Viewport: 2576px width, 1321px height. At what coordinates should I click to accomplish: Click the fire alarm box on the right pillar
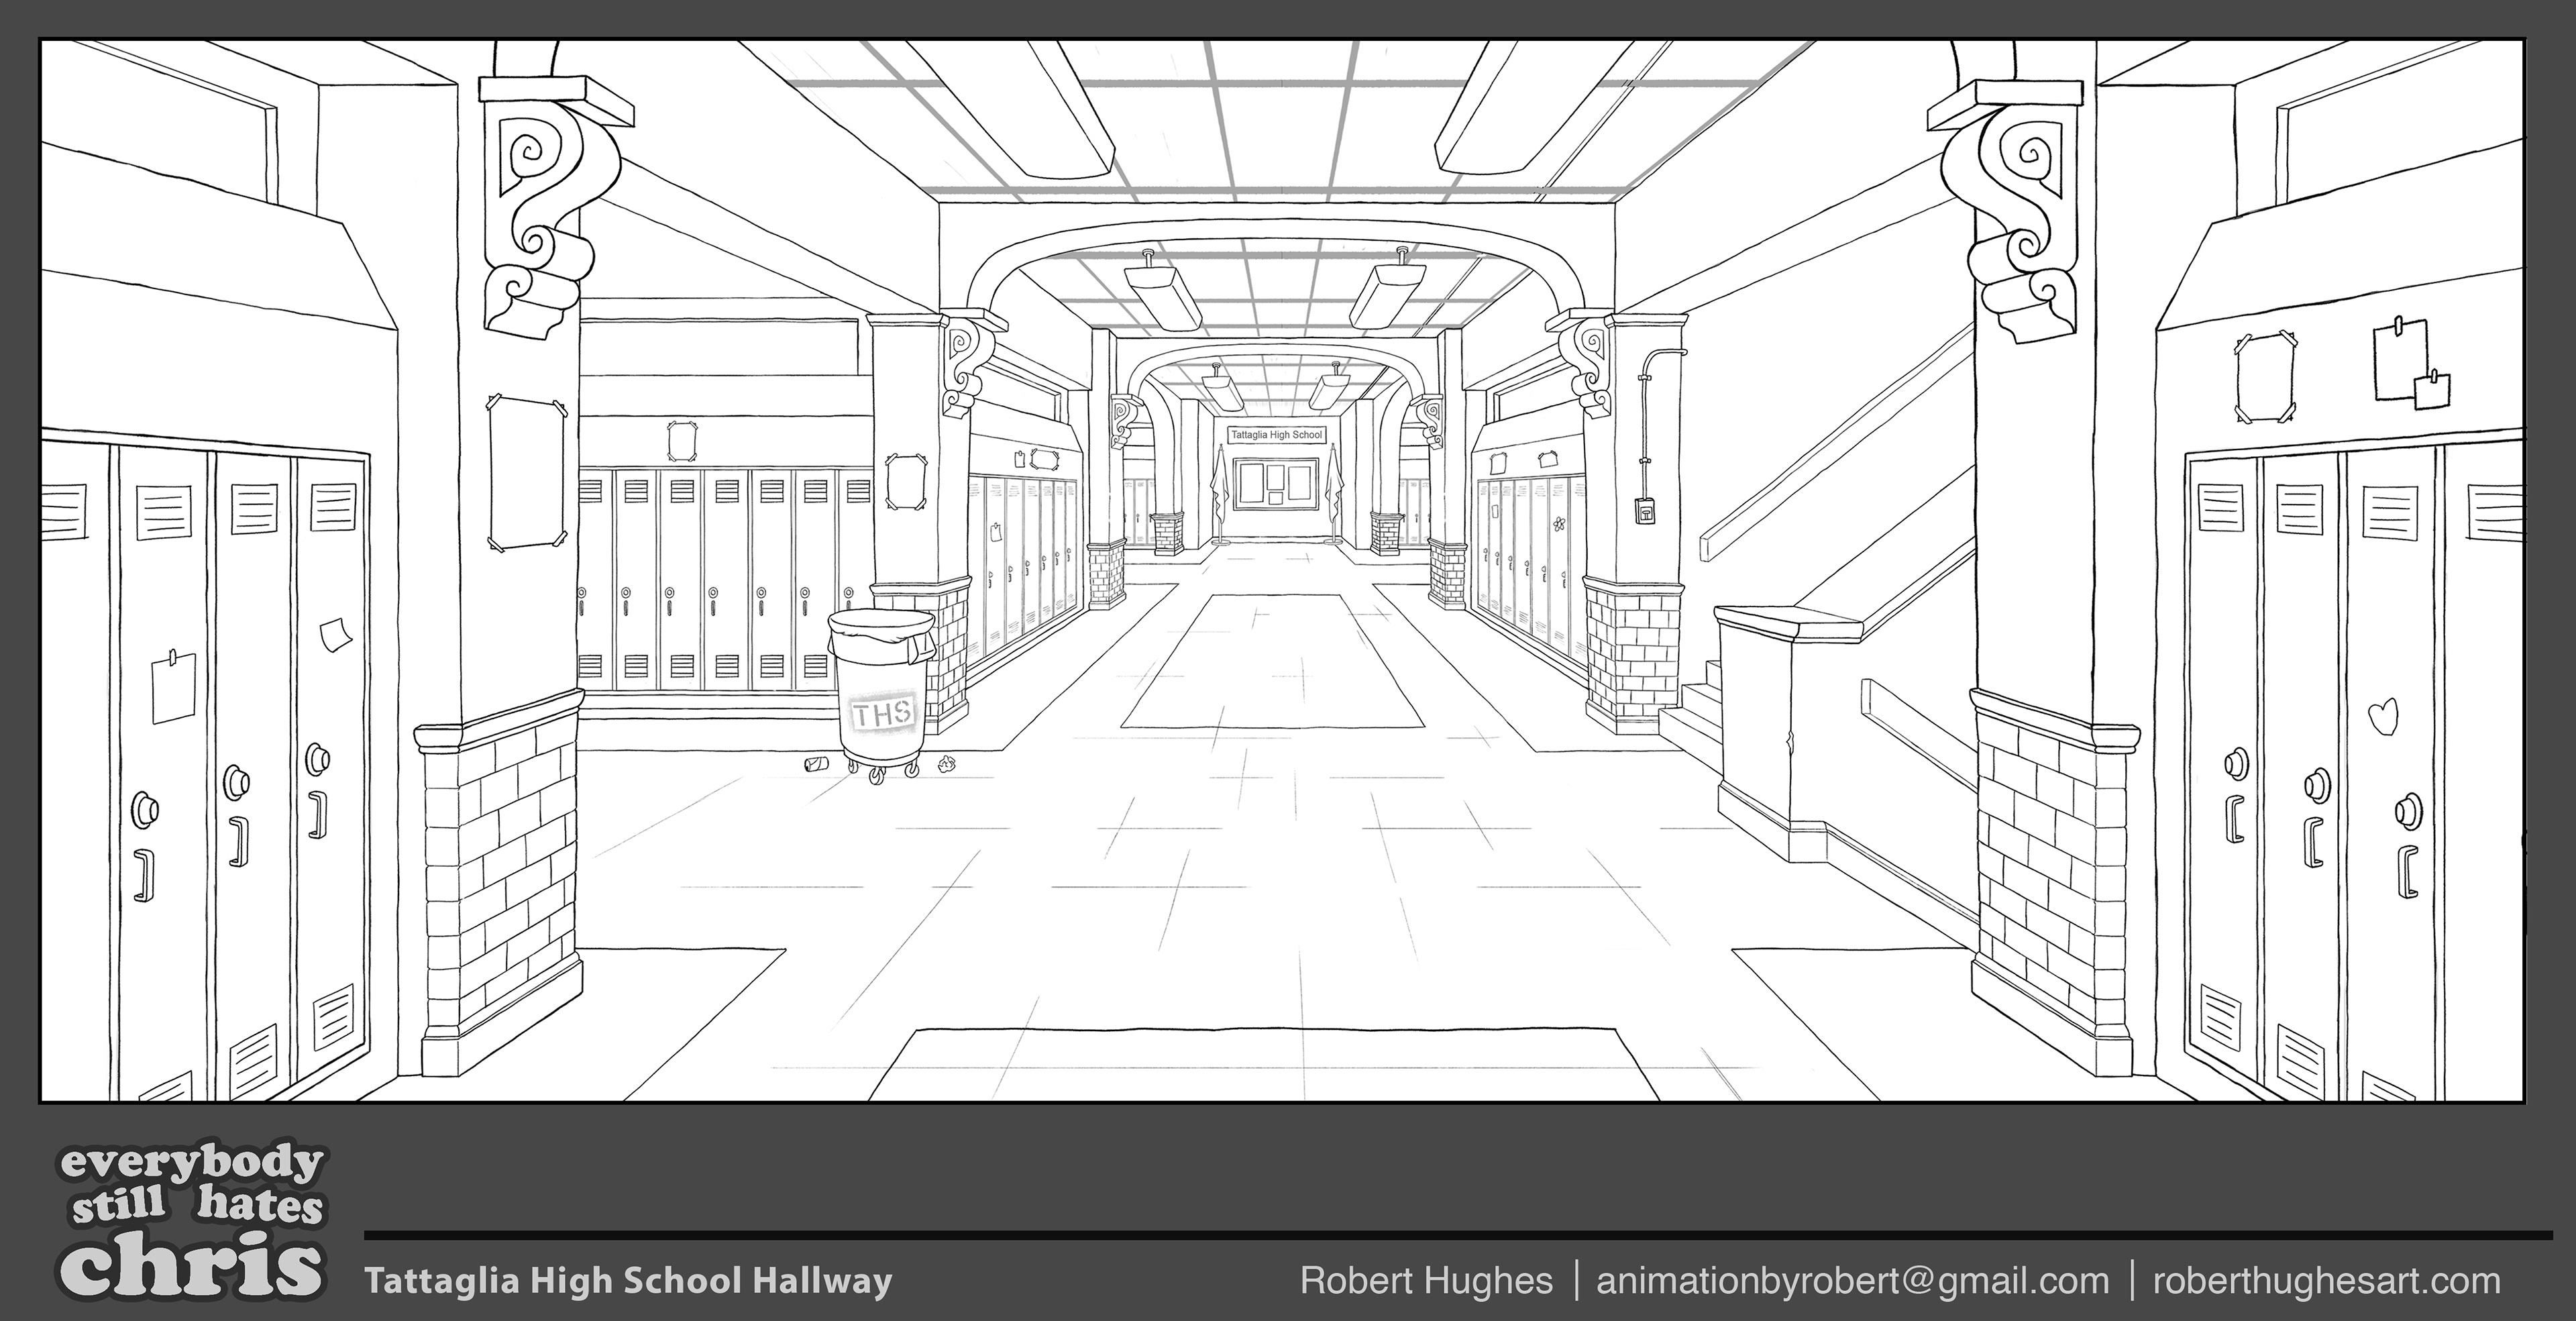(x=1645, y=511)
